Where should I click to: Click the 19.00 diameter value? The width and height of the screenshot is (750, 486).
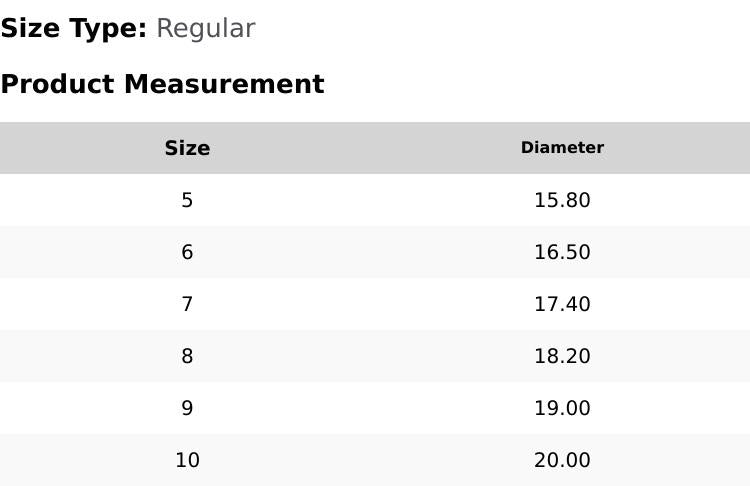pyautogui.click(x=562, y=408)
